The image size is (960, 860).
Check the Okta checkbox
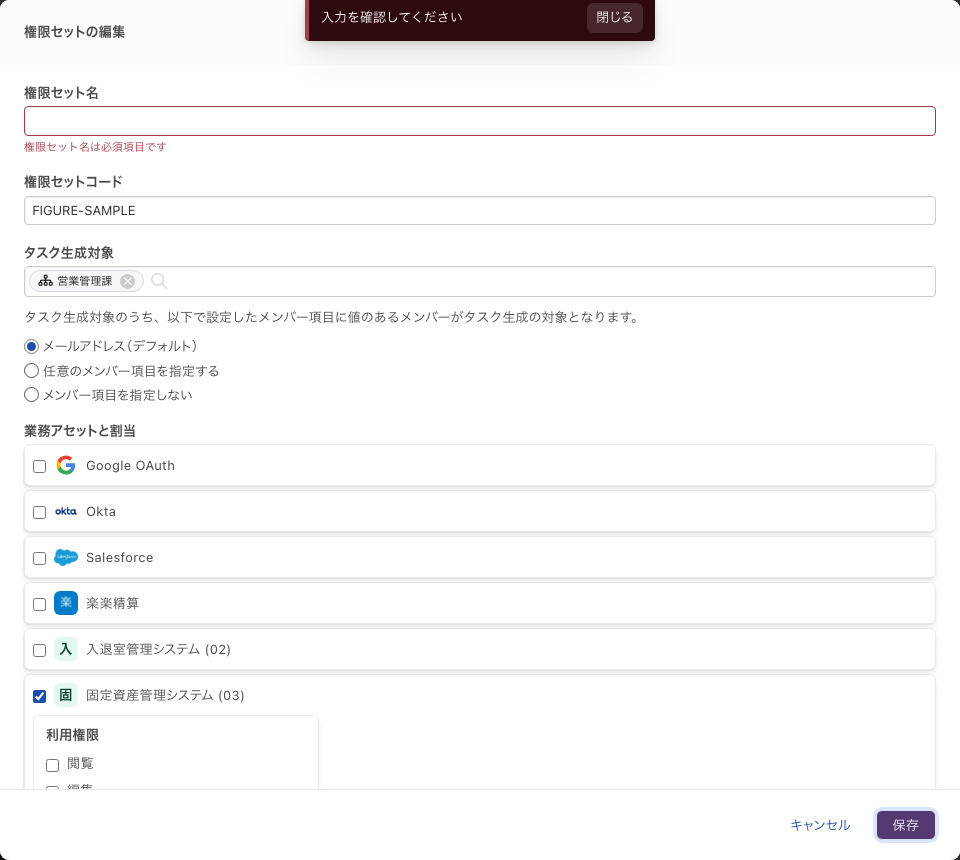pyautogui.click(x=39, y=512)
